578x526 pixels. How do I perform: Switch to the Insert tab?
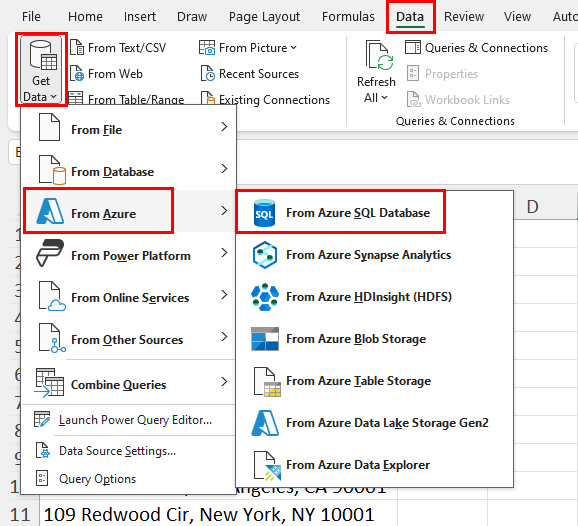[140, 17]
